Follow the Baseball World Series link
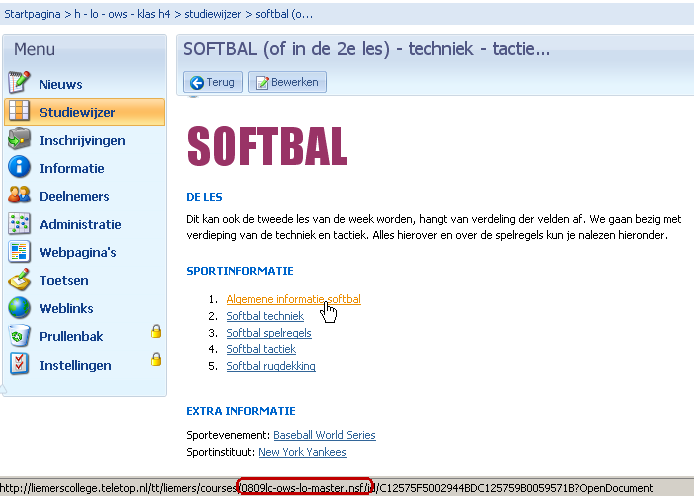This screenshot has width=694, height=496. point(324,435)
